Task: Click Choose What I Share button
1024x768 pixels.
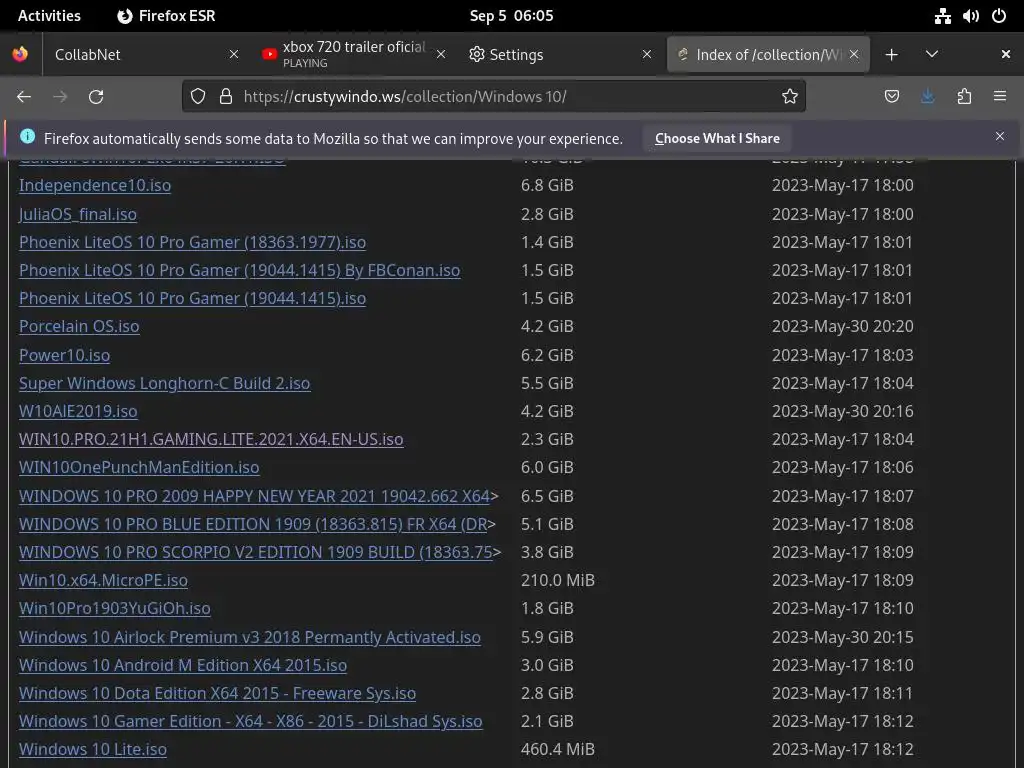Action: point(717,138)
